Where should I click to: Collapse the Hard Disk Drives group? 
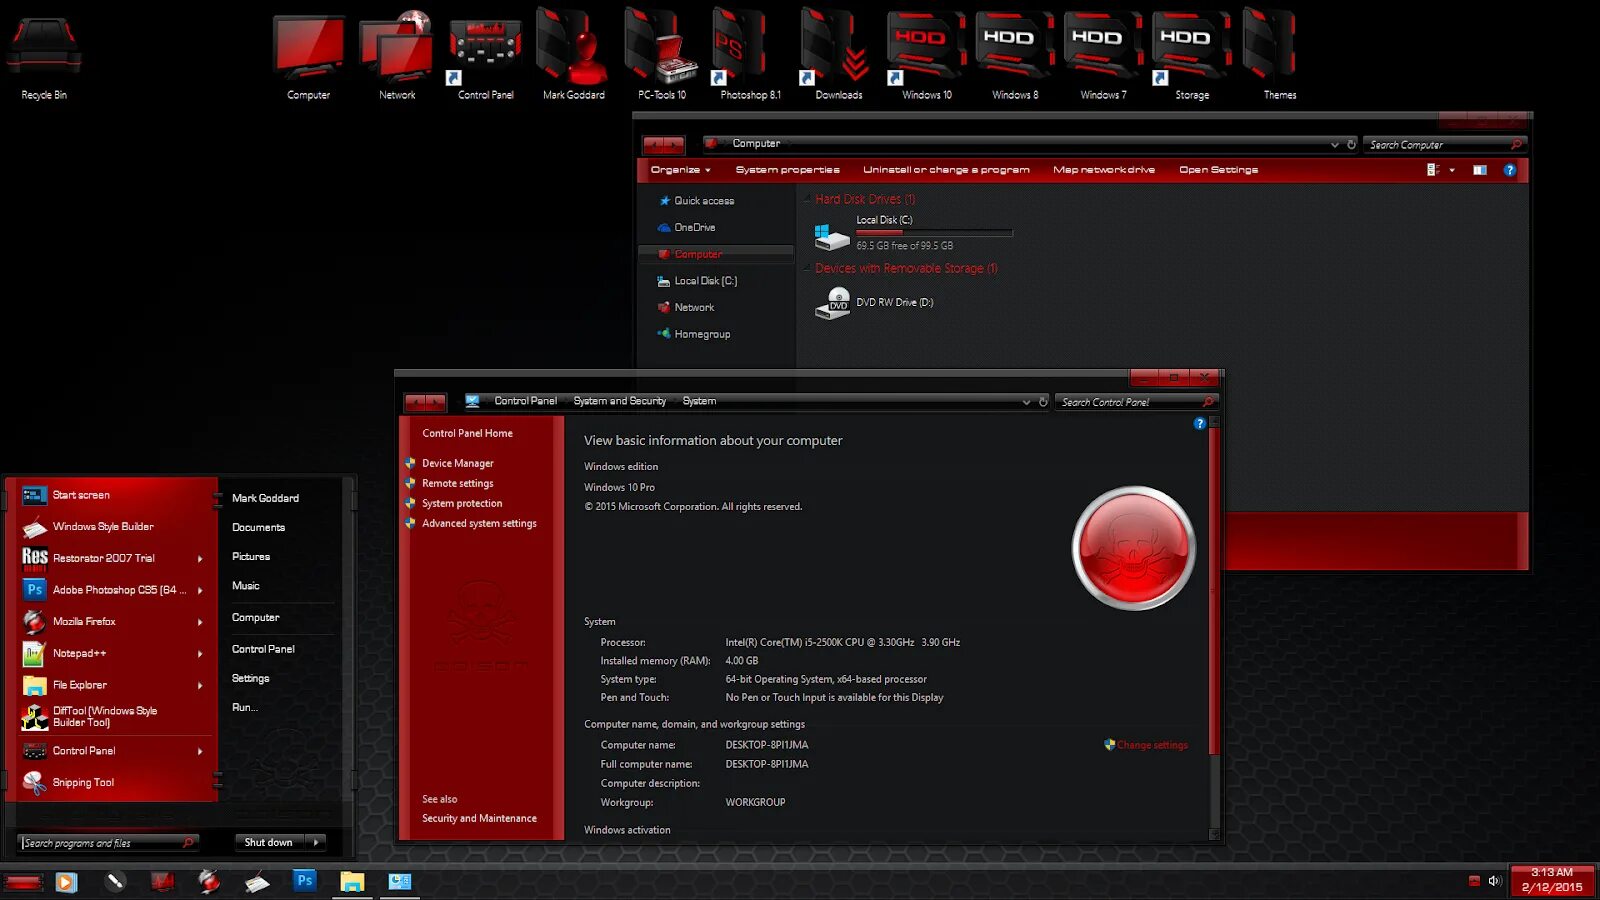pos(807,199)
